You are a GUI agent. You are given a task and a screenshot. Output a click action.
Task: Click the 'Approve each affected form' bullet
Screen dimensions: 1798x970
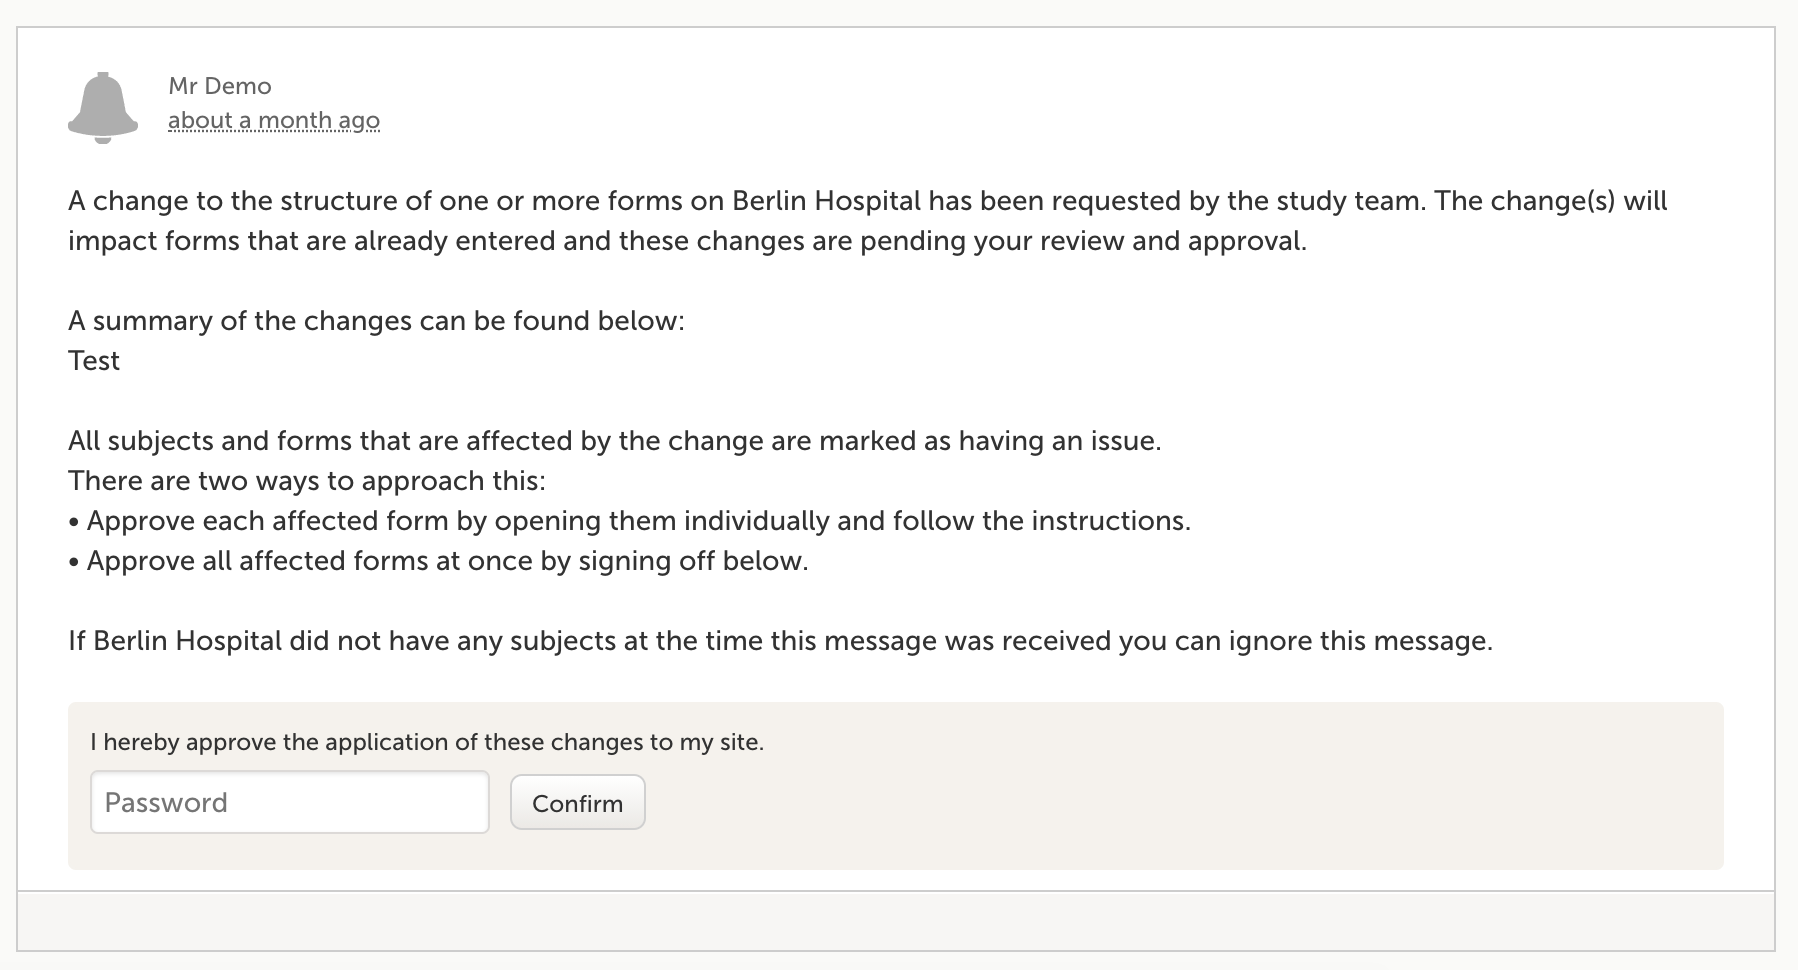[638, 521]
